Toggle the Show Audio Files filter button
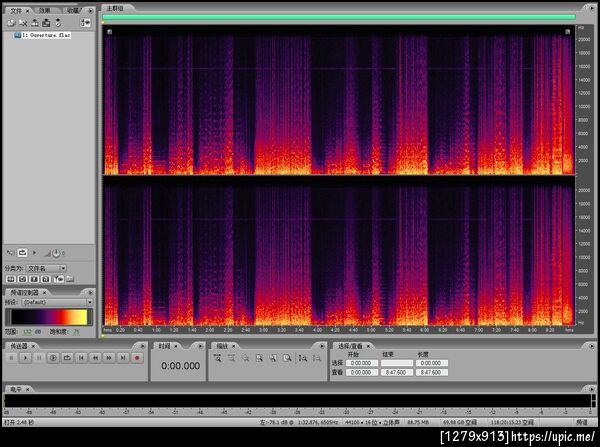 [11, 279]
